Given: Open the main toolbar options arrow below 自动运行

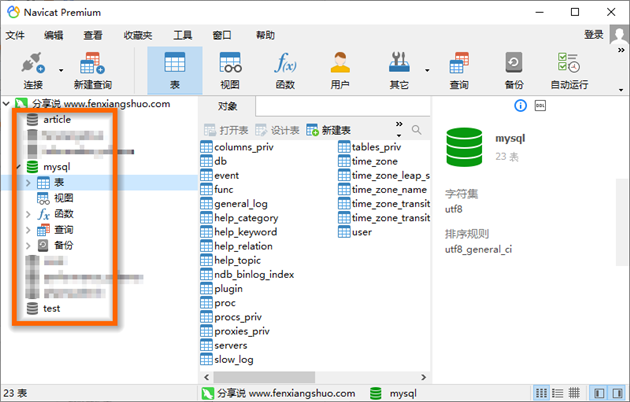Looking at the screenshot, I should tap(621, 90).
